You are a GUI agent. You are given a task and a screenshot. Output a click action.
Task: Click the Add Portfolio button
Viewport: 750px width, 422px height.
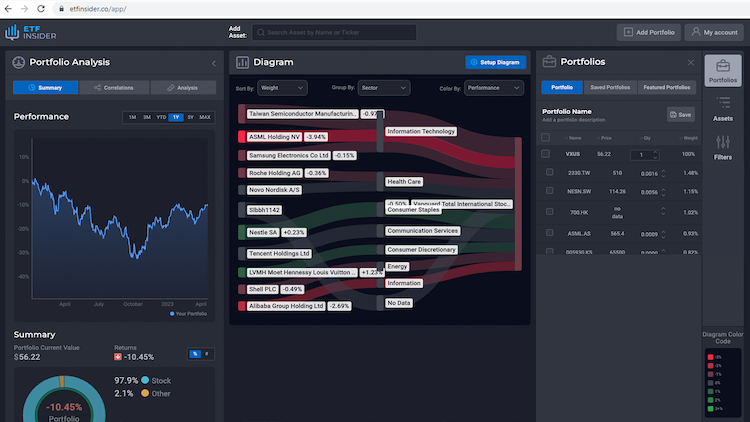coord(649,32)
